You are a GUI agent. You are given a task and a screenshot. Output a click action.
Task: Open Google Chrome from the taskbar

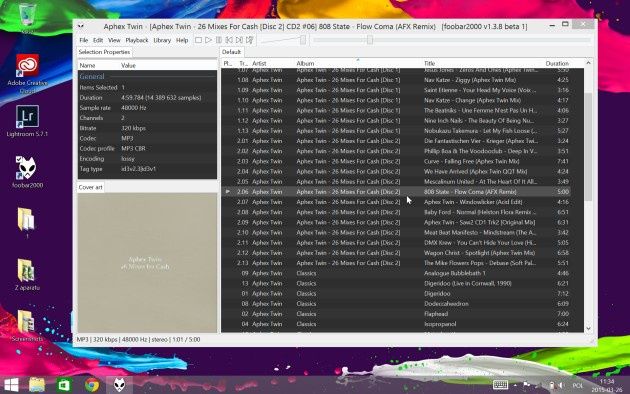point(92,385)
